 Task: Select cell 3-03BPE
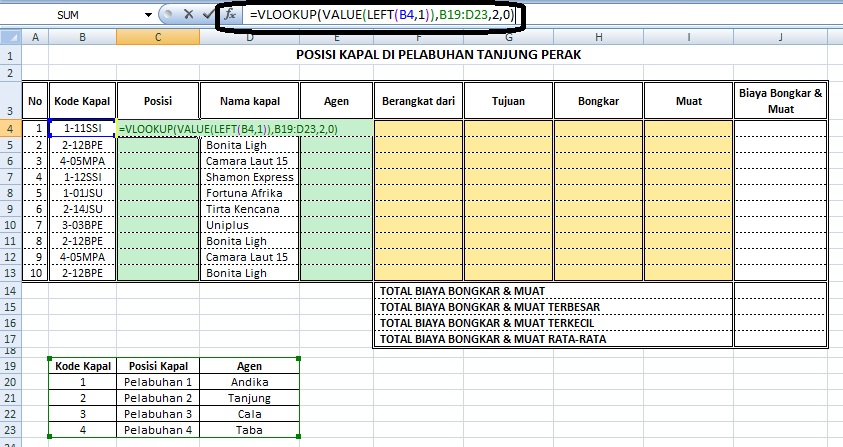click(82, 225)
